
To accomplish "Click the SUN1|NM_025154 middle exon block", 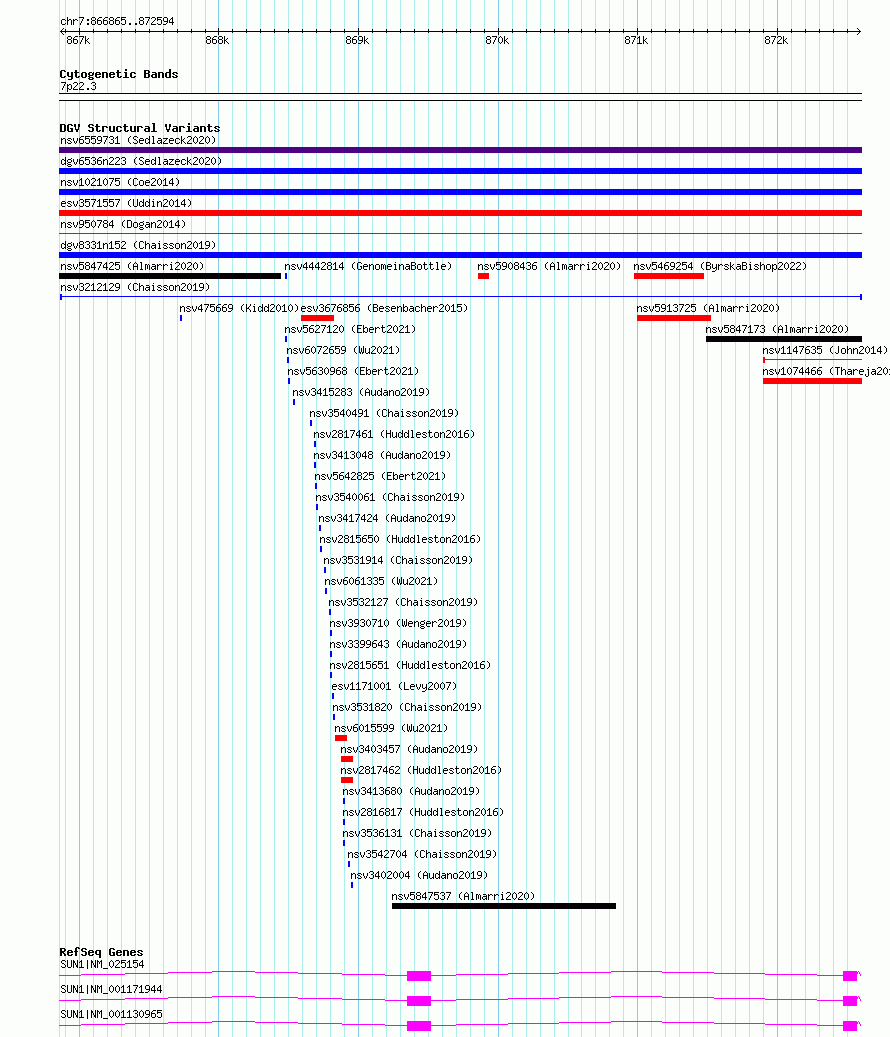I will click(x=419, y=976).
